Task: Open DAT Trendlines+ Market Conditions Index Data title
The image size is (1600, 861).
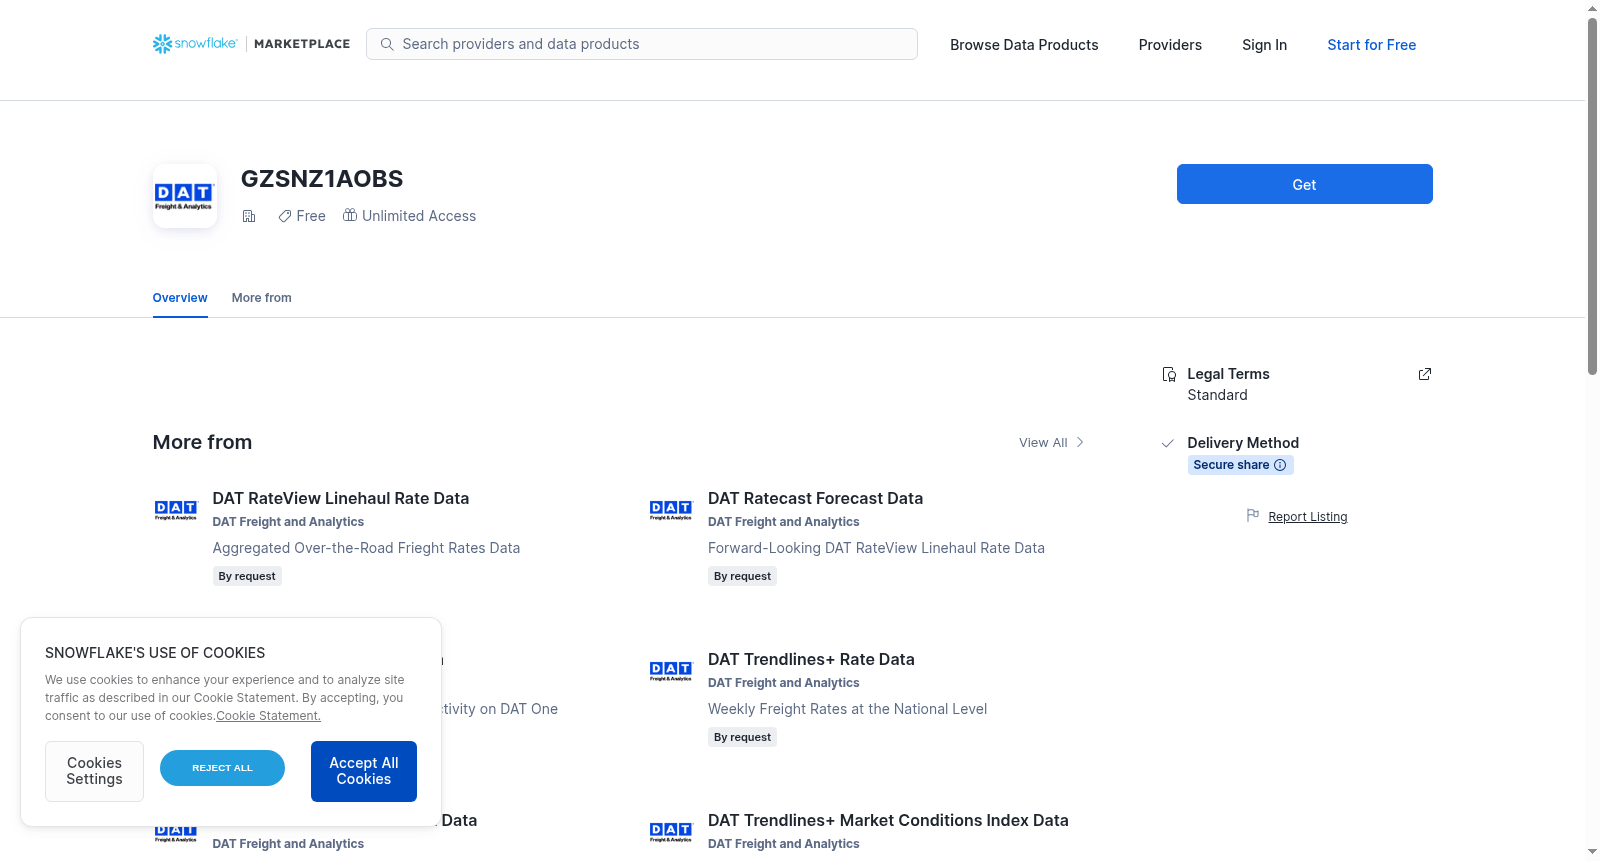Action: pos(888,820)
